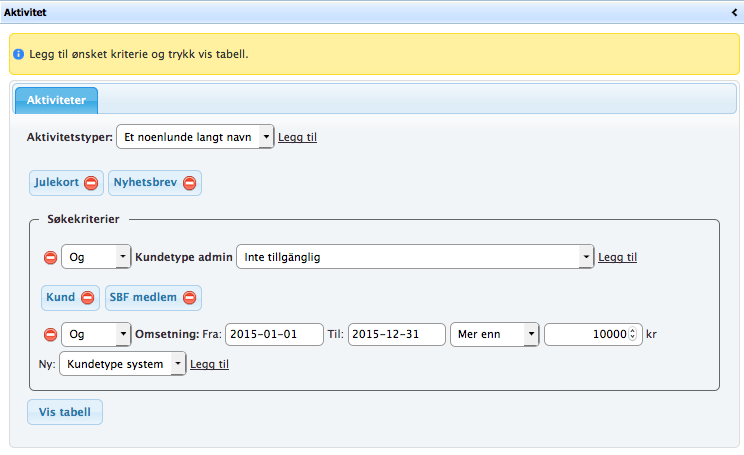Image resolution: width=744 pixels, height=455 pixels.
Task: Delete the Kundetype admin criterion row
Action: click(50, 258)
